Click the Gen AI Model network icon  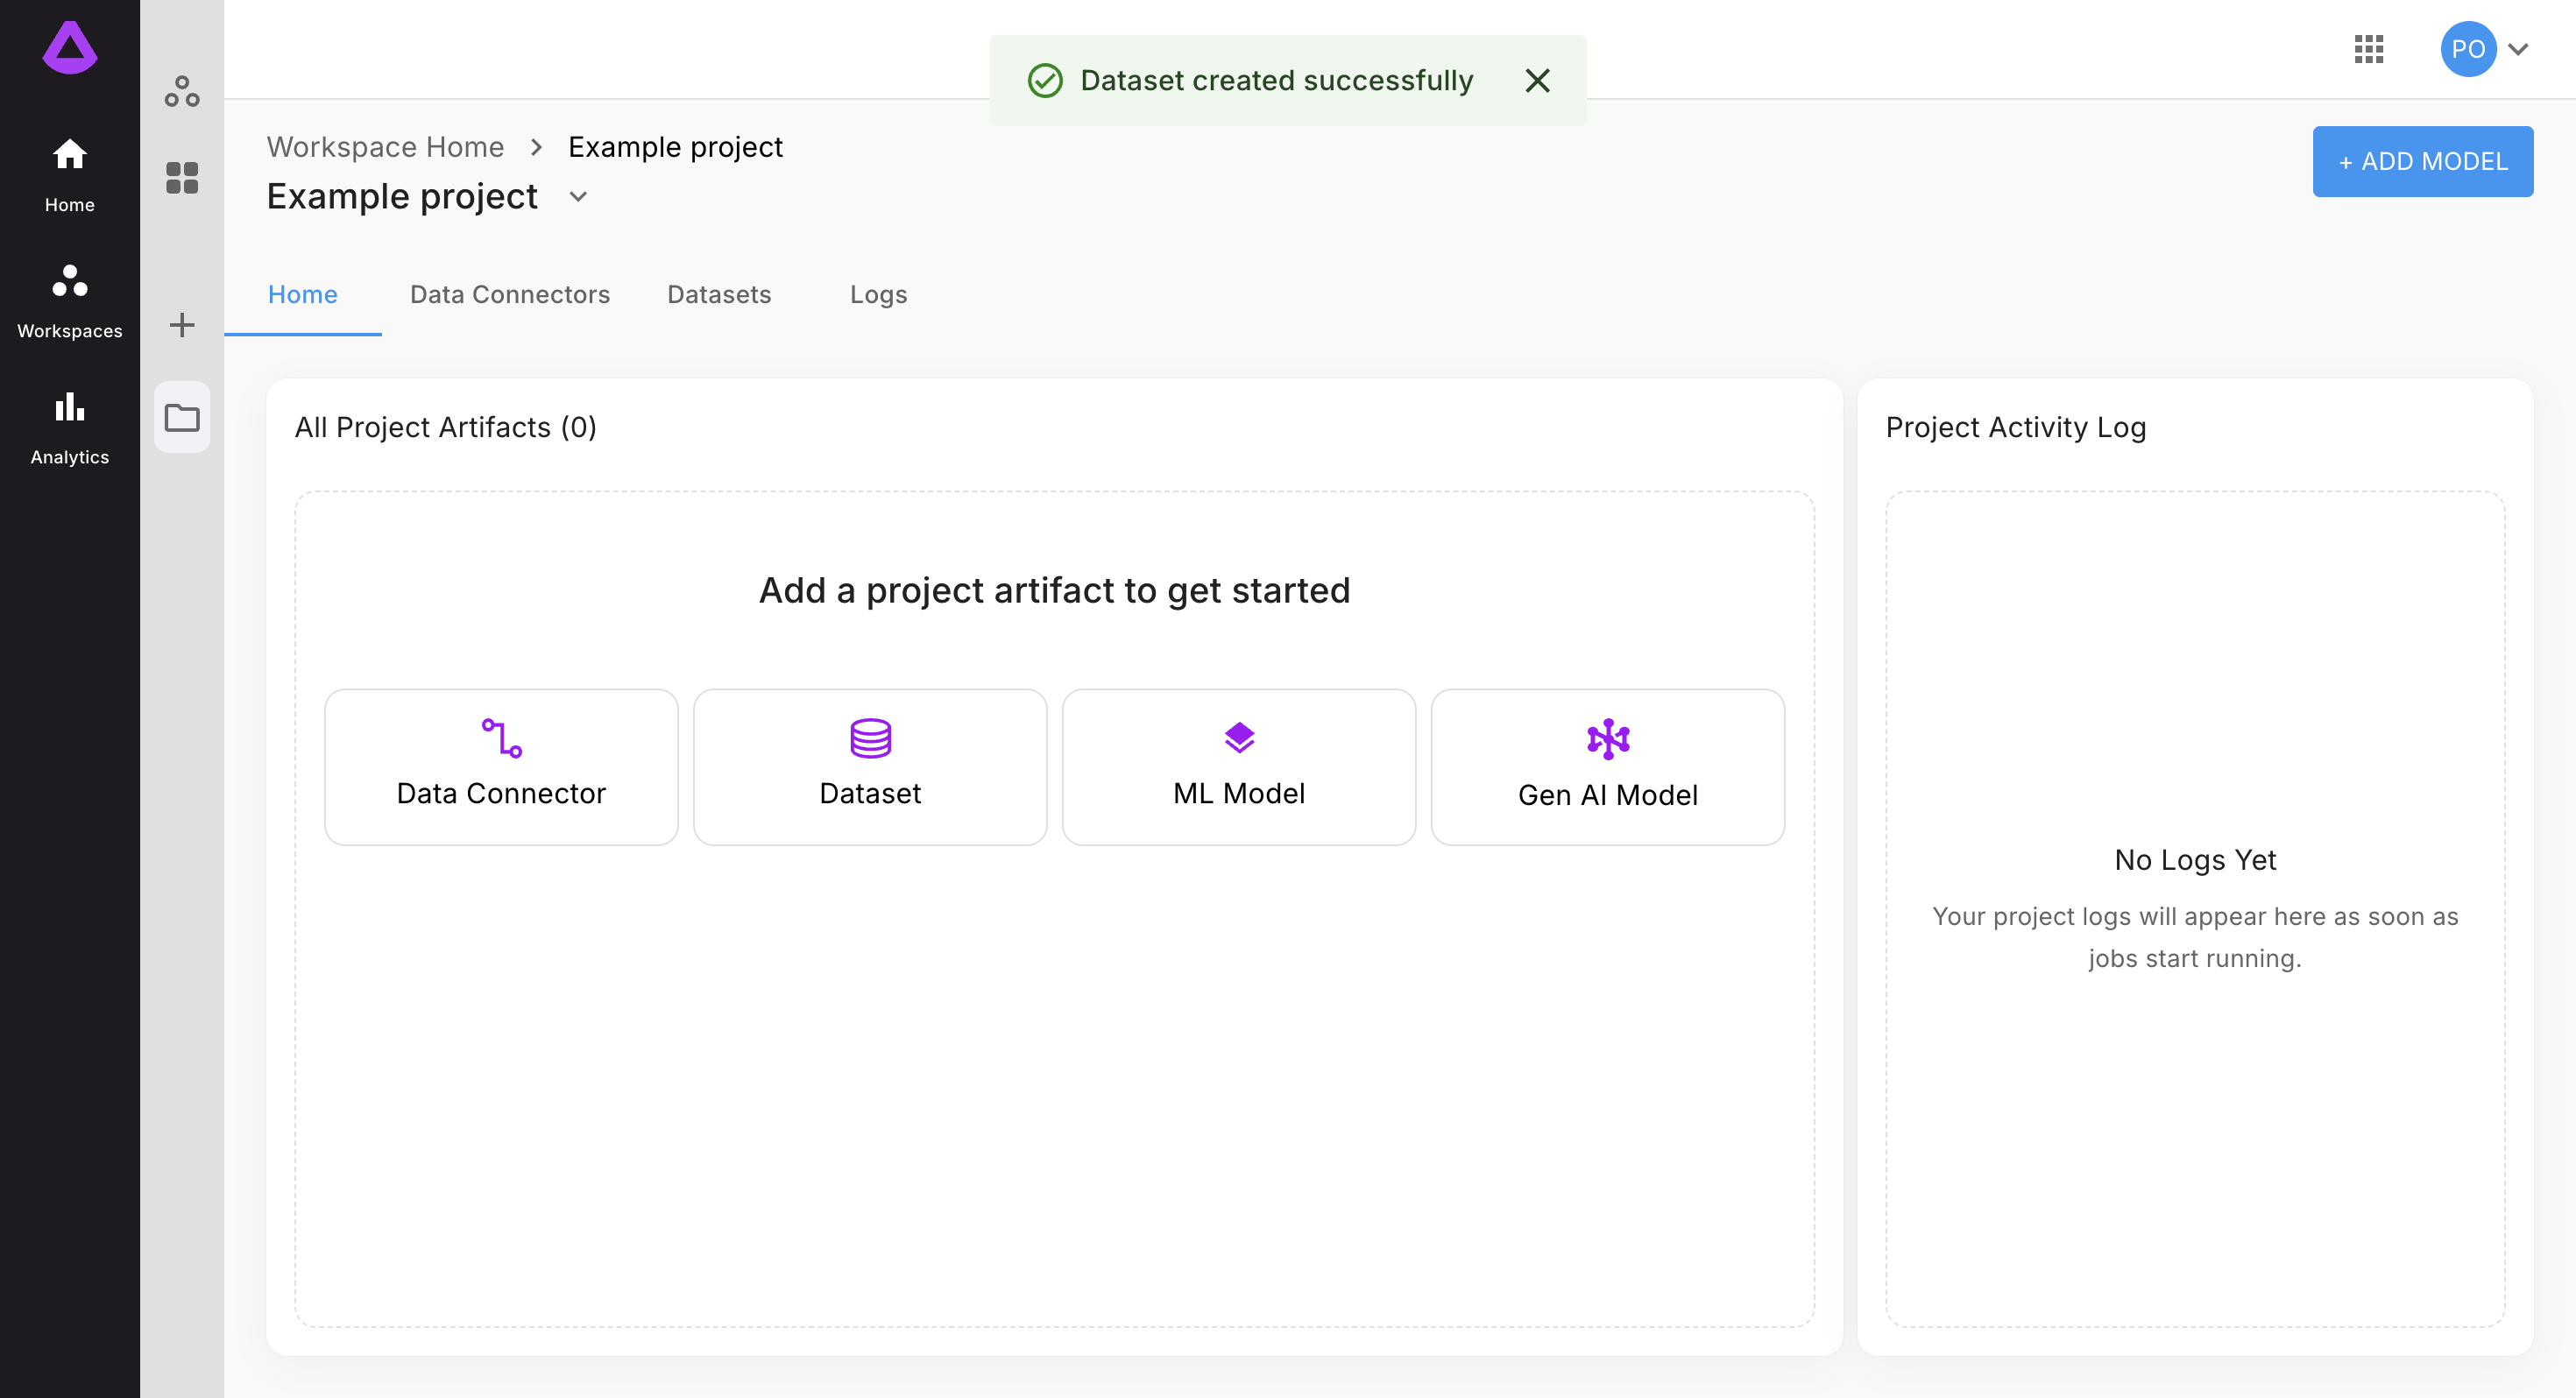[x=1607, y=739]
